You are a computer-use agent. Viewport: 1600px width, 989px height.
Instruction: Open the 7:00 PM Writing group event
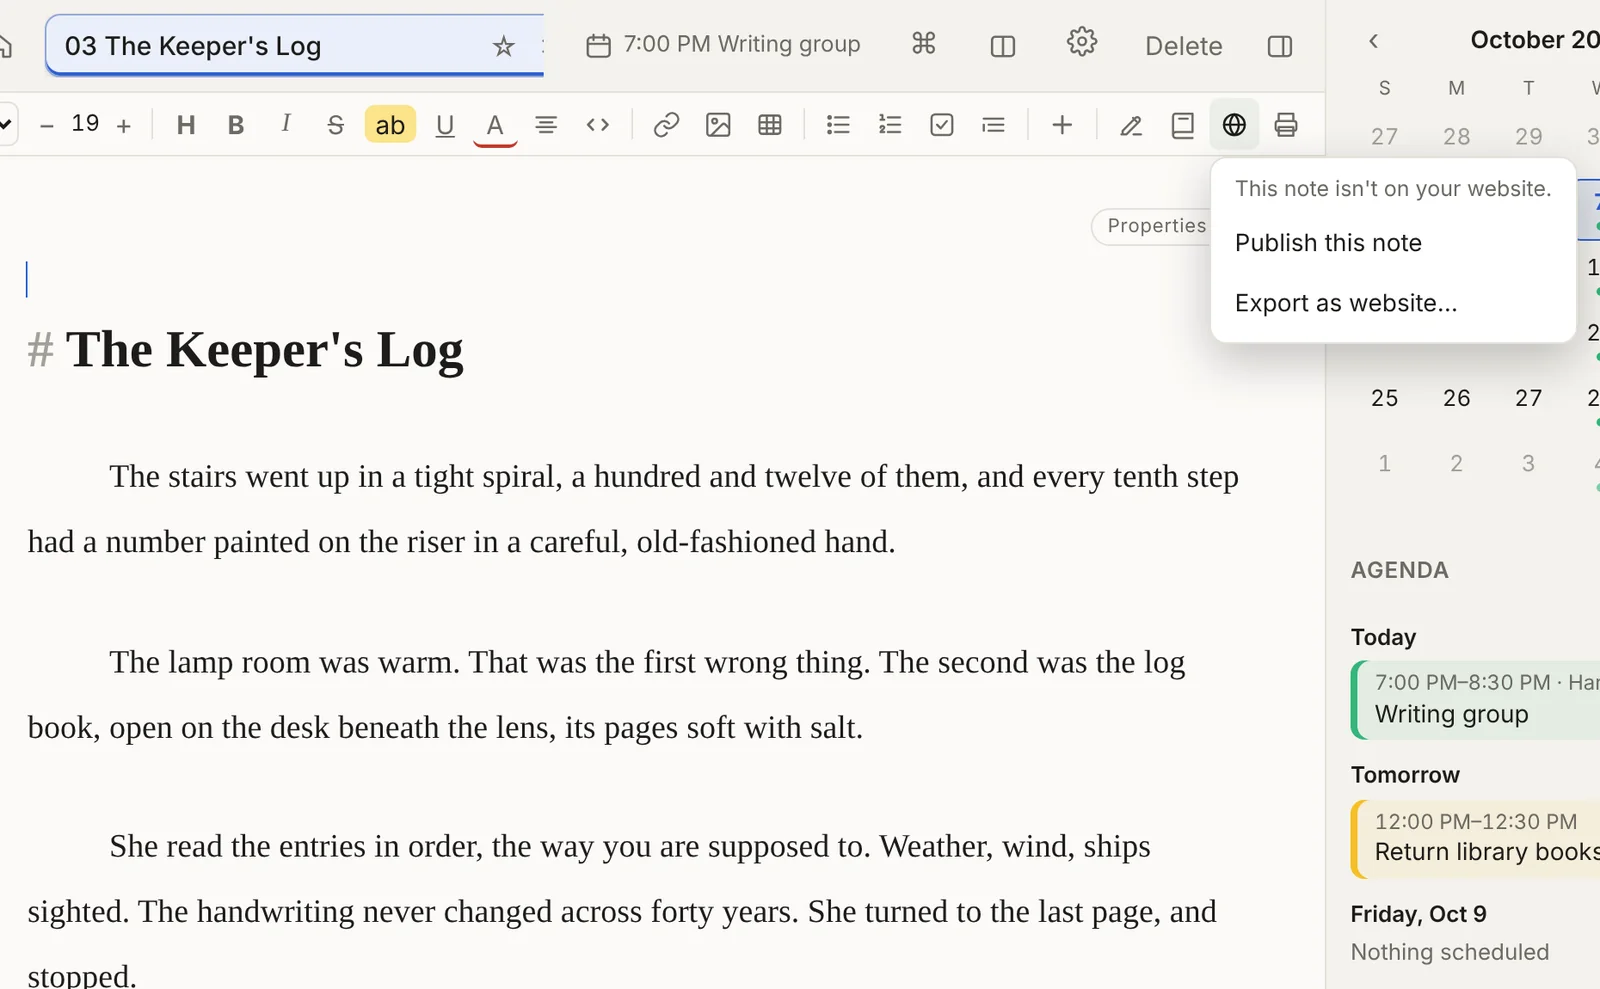tap(723, 45)
